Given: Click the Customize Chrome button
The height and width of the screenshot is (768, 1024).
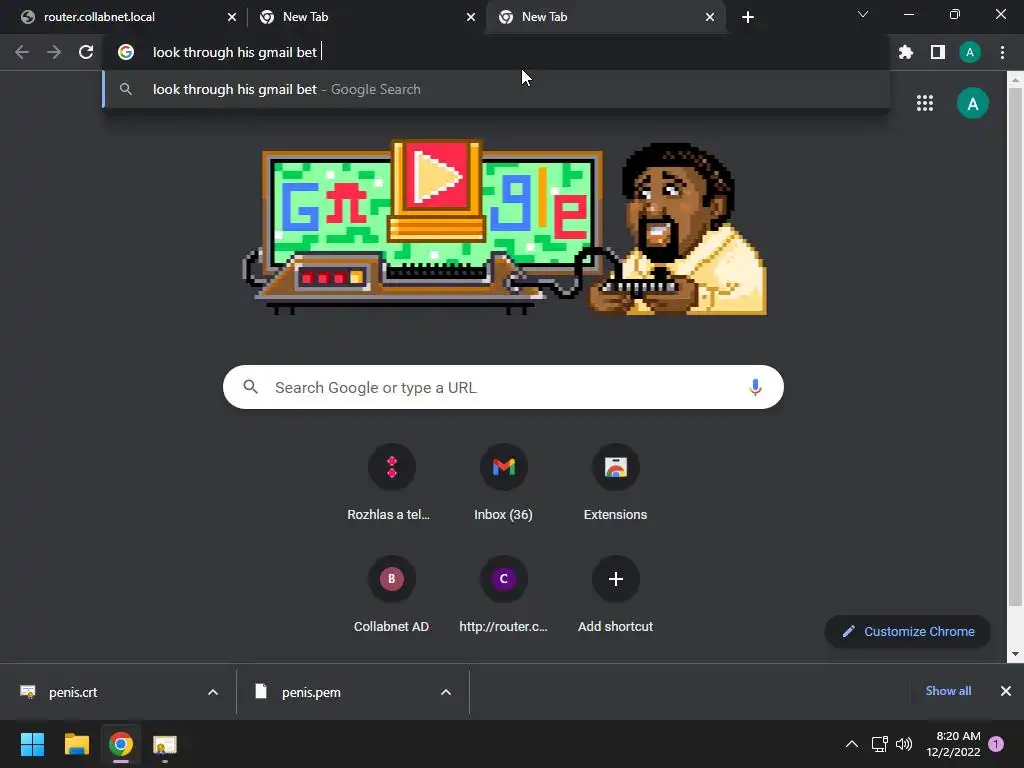Looking at the screenshot, I should [908, 632].
